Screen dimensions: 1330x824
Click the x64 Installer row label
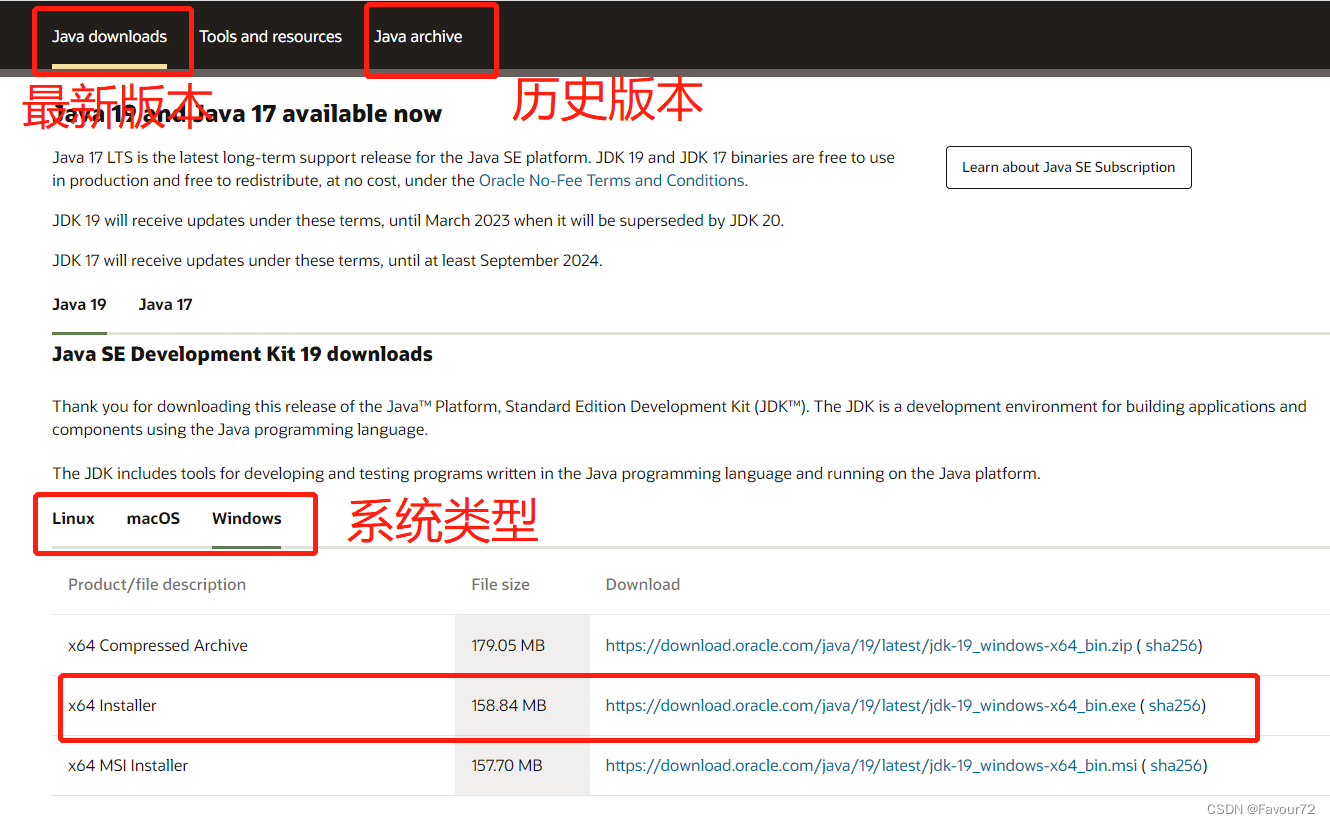pyautogui.click(x=112, y=705)
